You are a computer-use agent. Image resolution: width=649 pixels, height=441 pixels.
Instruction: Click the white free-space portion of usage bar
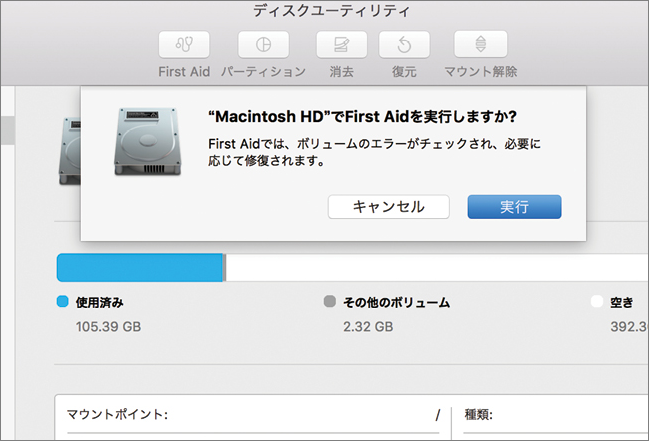click(x=437, y=267)
